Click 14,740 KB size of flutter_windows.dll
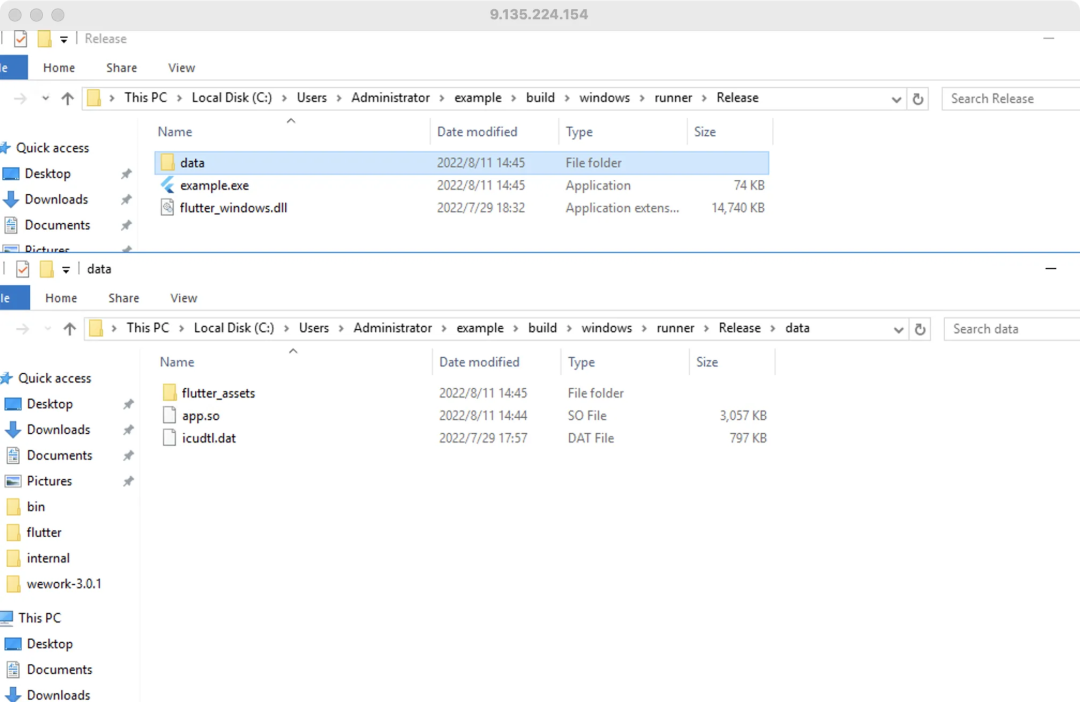The width and height of the screenshot is (1080, 702). tap(738, 207)
